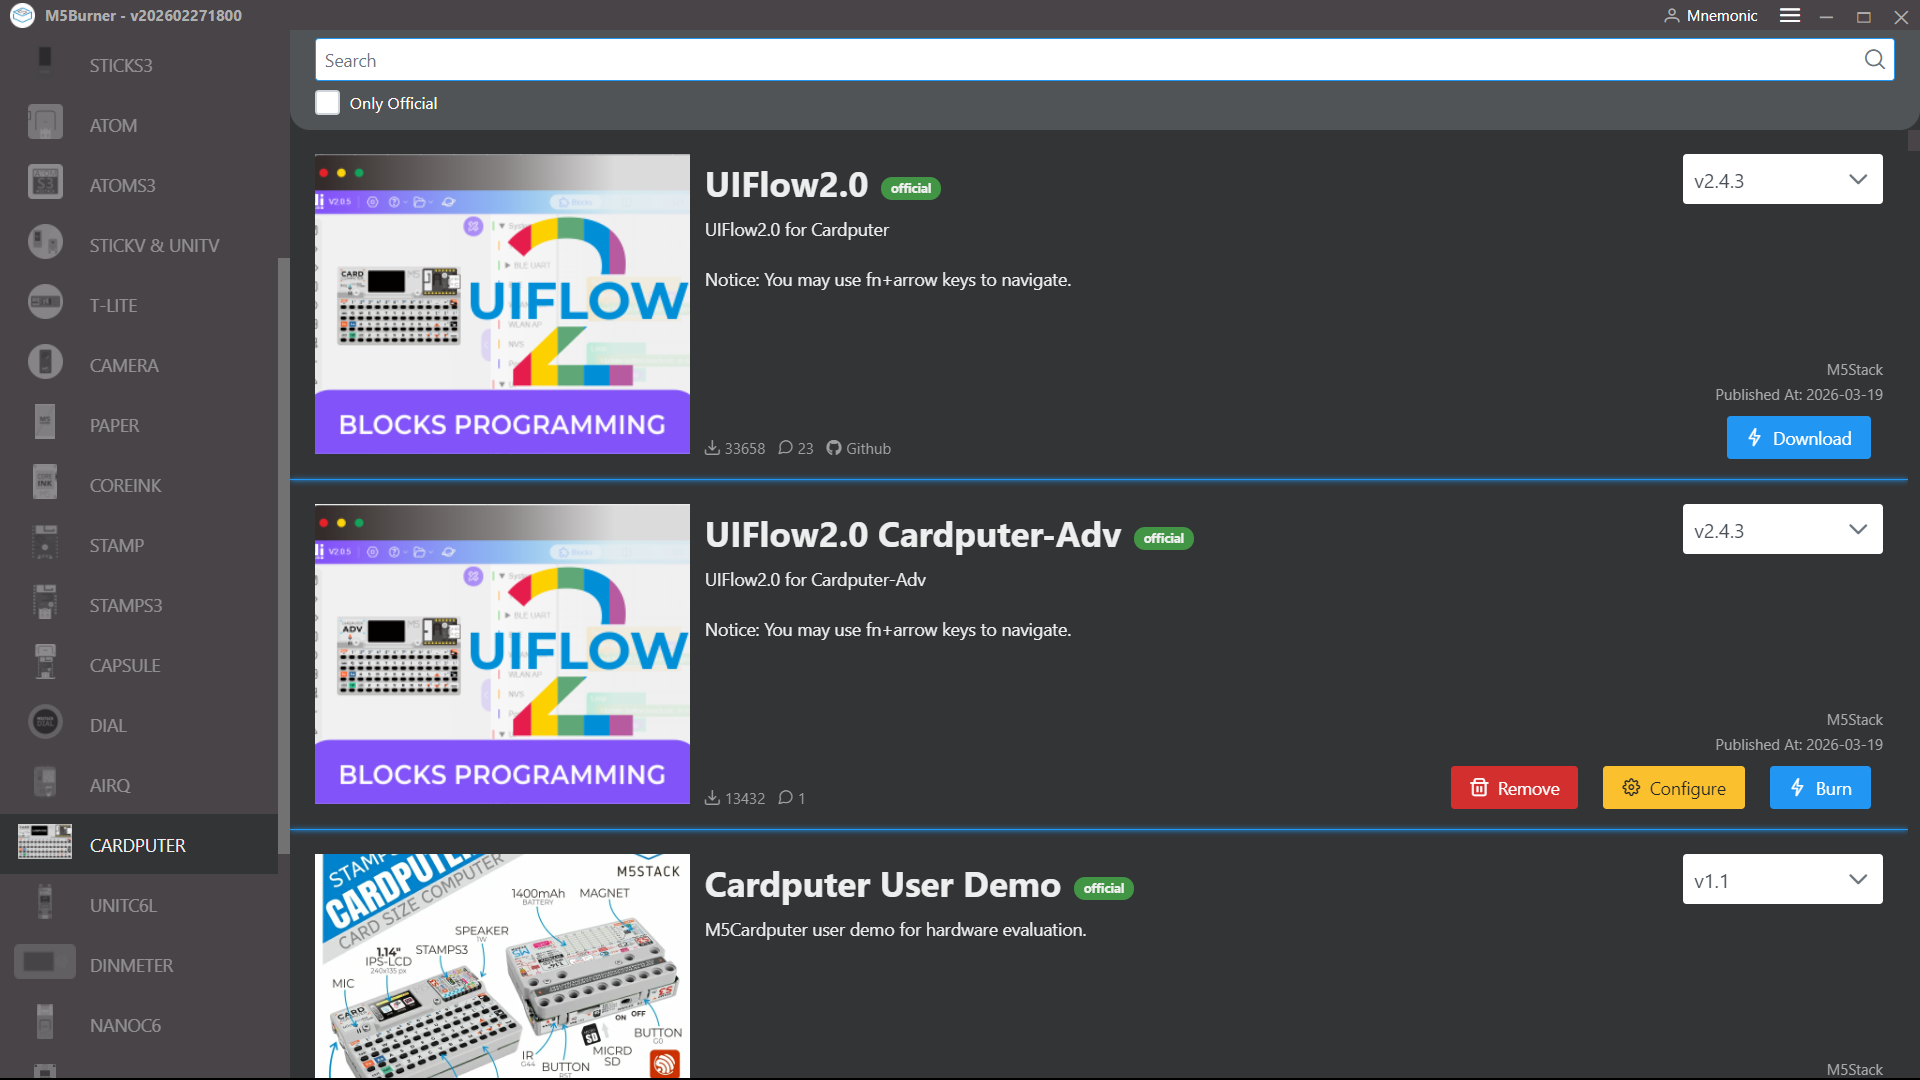Click the CAMERA device icon
Screen dimensions: 1920x1080
click(x=45, y=362)
